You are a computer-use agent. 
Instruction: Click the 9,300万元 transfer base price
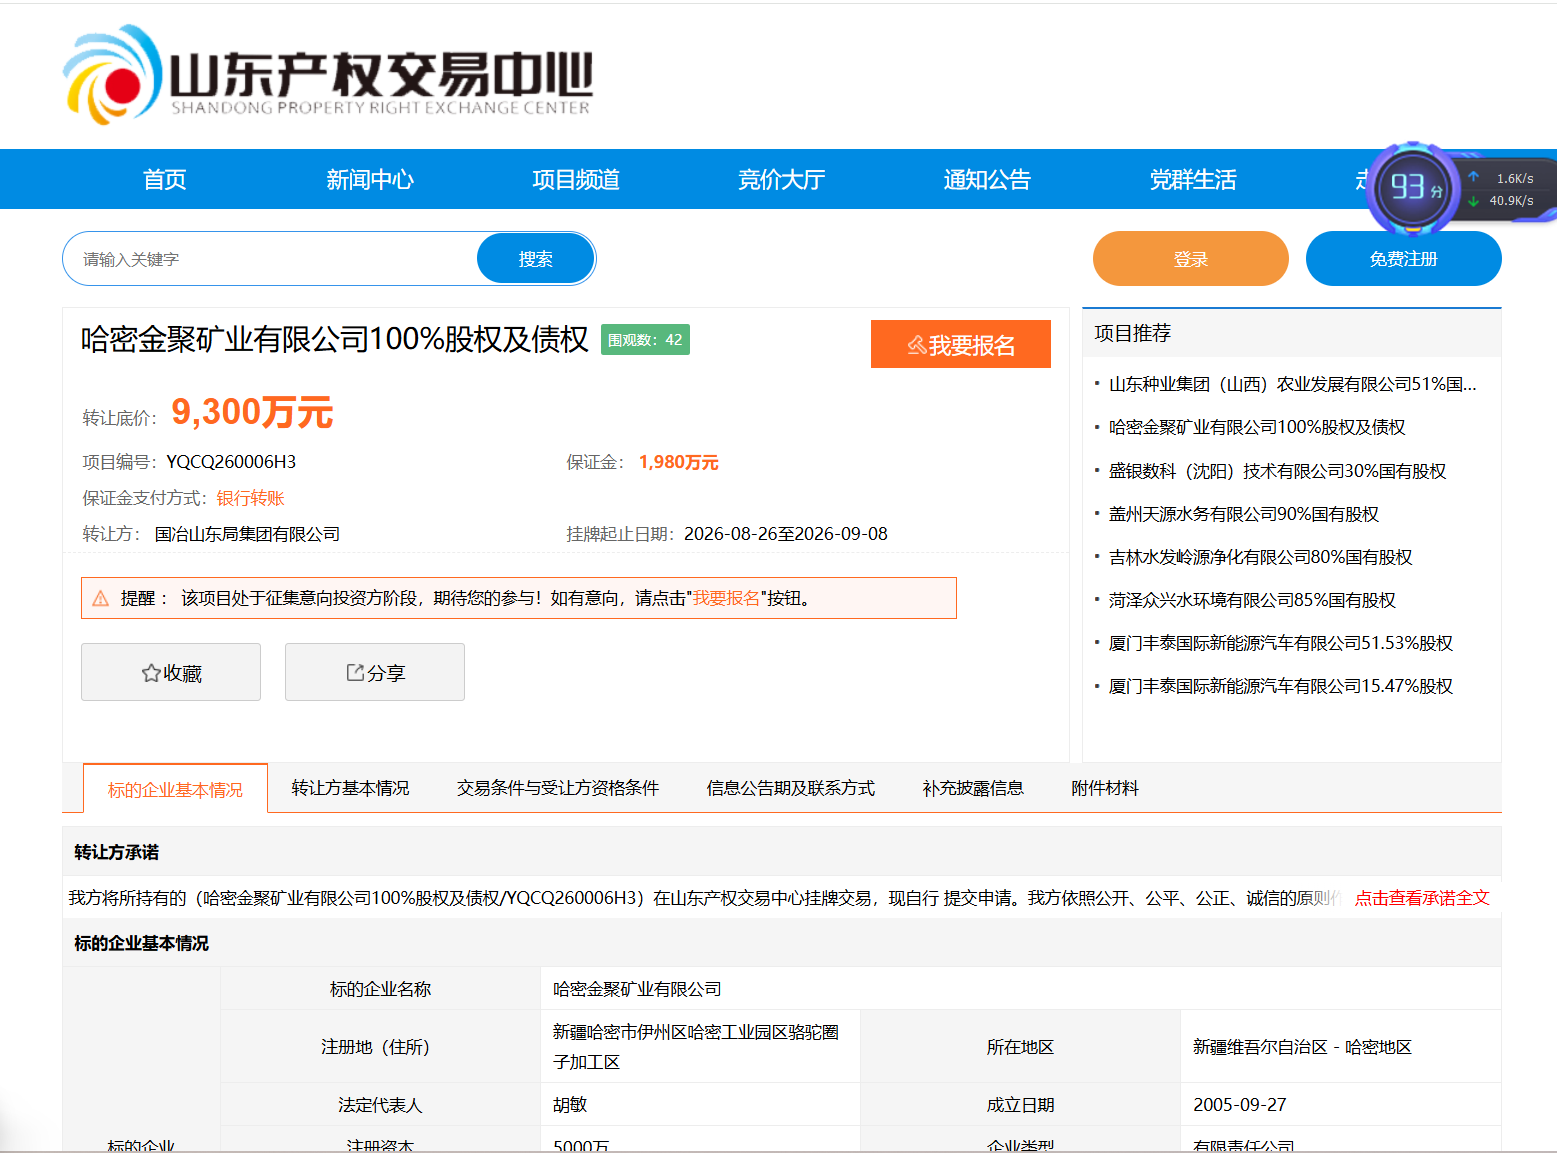(252, 412)
